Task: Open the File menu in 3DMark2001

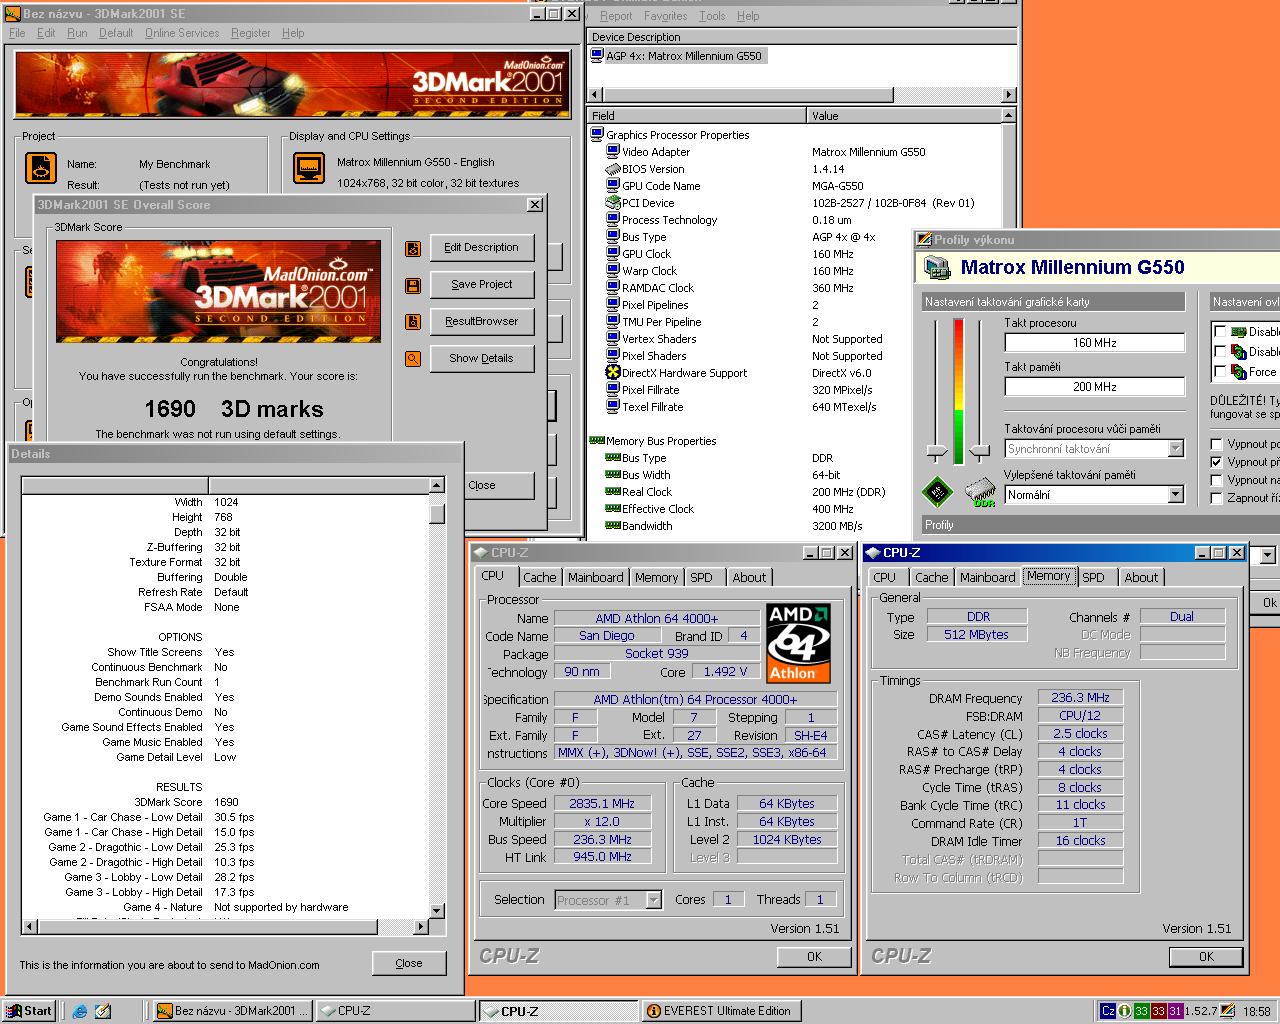Action: click(x=17, y=33)
